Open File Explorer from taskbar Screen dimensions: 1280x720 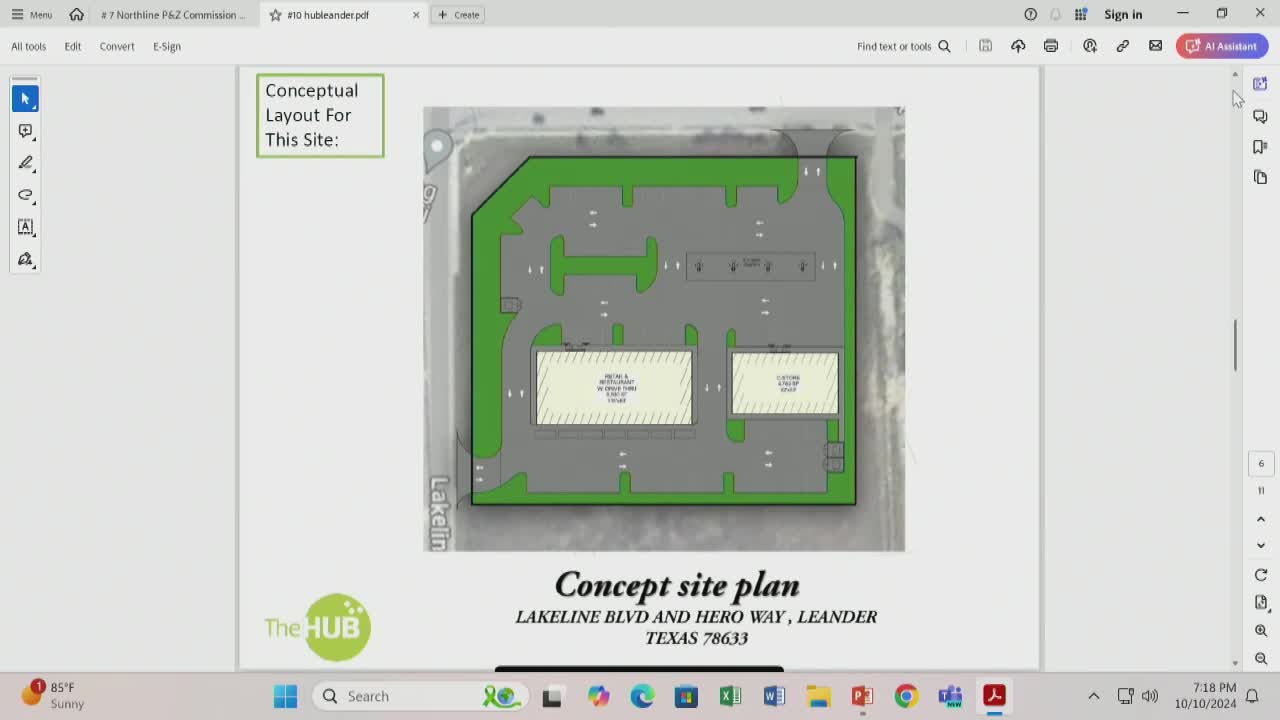click(818, 696)
